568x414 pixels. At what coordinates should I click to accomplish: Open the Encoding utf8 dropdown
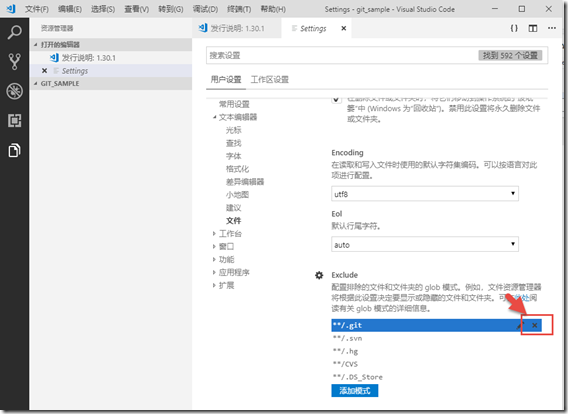(425, 194)
